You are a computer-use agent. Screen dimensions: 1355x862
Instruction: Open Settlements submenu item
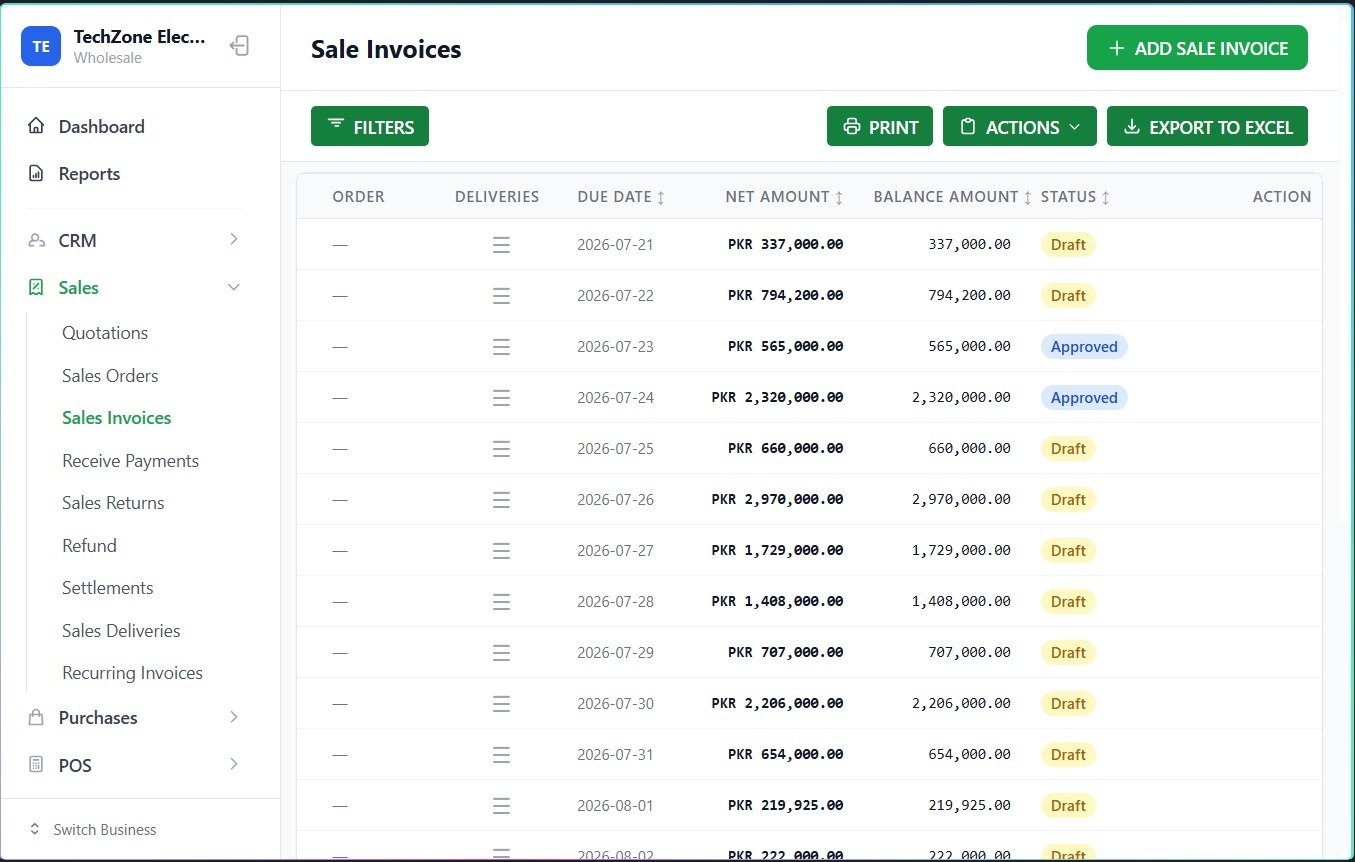(x=107, y=588)
